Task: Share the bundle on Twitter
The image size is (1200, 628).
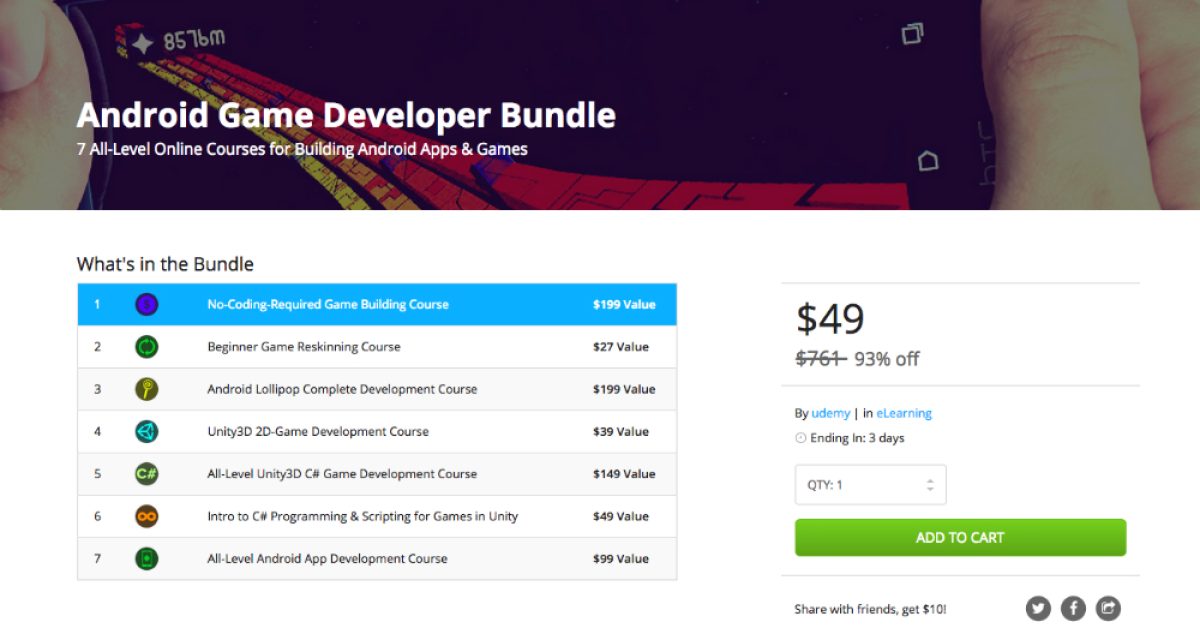Action: tap(1038, 608)
